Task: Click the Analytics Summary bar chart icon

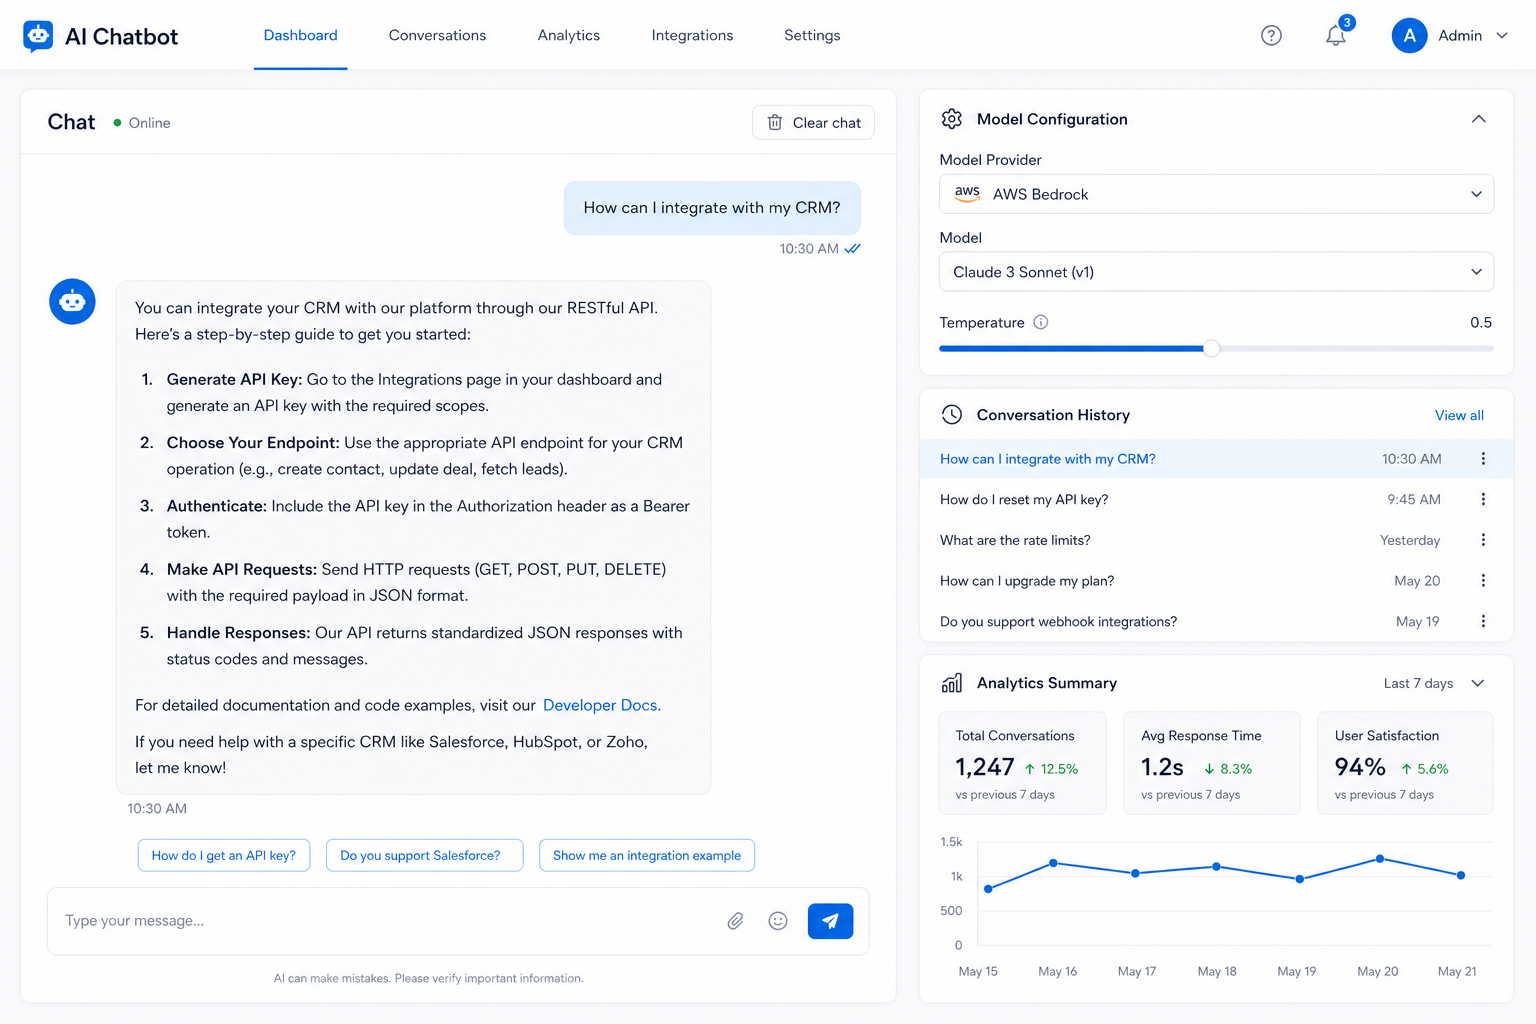Action: pos(952,683)
